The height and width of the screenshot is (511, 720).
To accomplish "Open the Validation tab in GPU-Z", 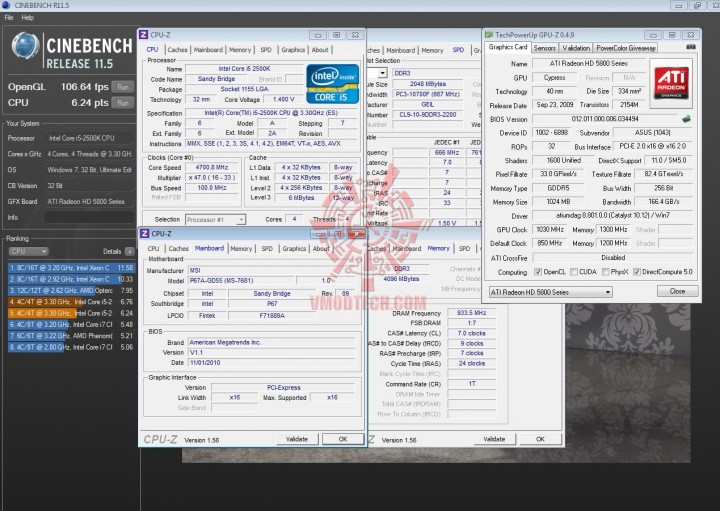I will [576, 48].
